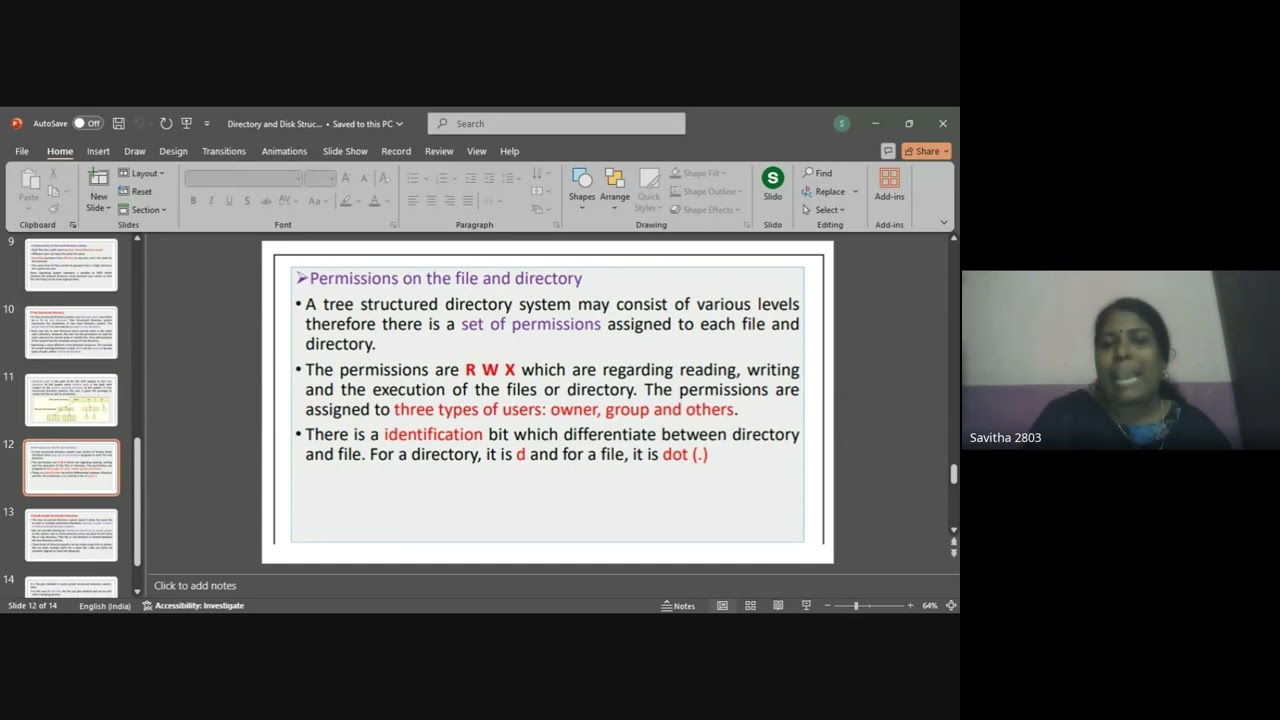
Task: Toggle the AutoSave switch
Action: pos(87,124)
